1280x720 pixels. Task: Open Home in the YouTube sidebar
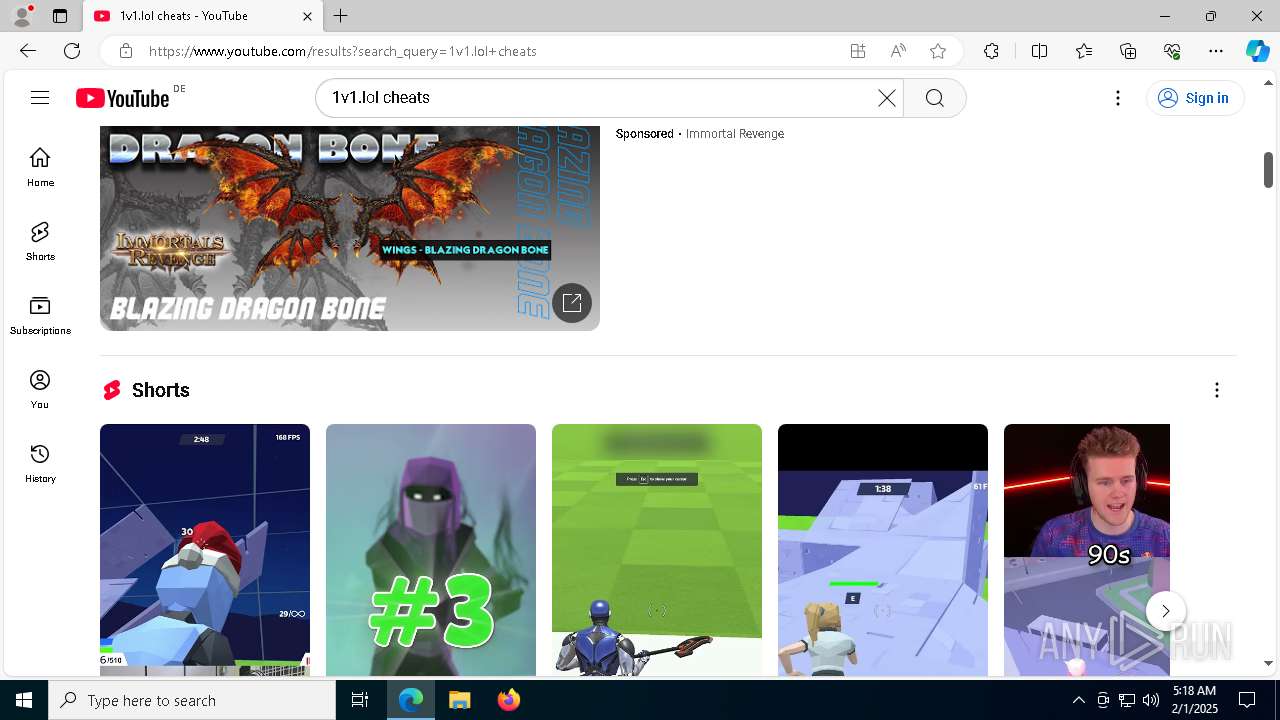[40, 167]
